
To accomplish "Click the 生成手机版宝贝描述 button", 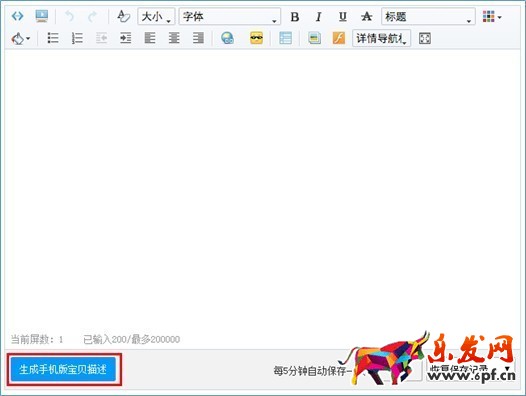I will pyautogui.click(x=63, y=369).
